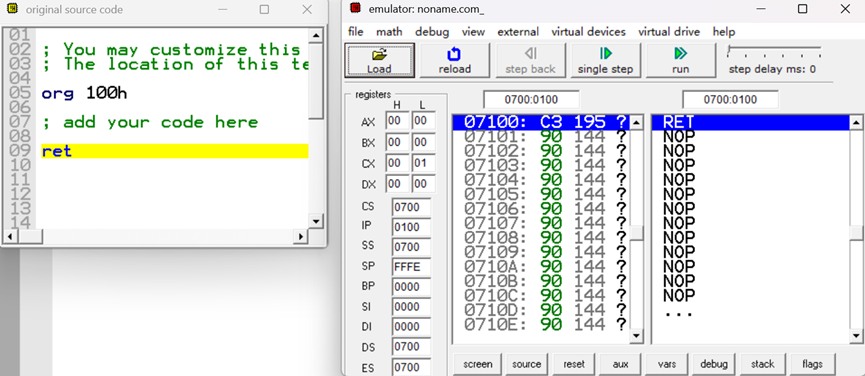Screen dimensions: 865x376
Task: Click the step back button
Action: (530, 60)
